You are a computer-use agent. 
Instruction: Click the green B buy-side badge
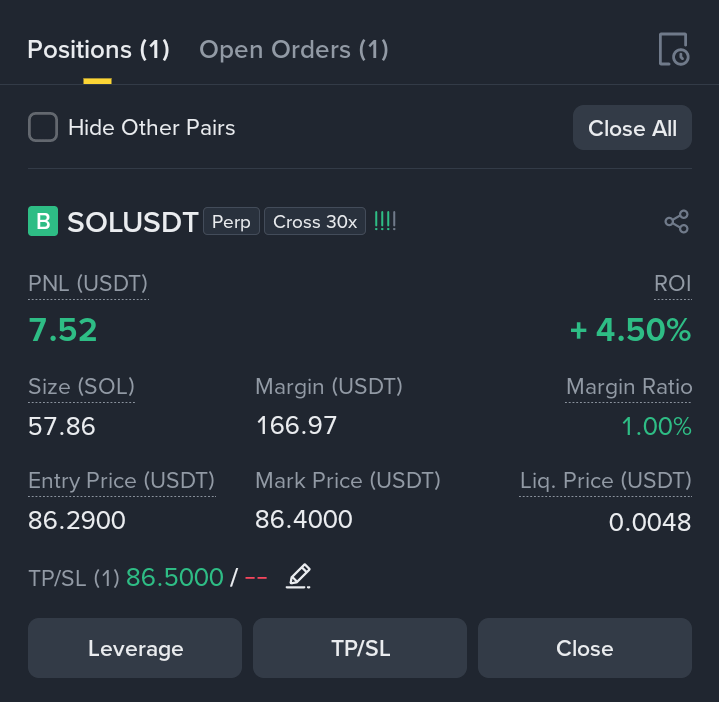(x=43, y=221)
